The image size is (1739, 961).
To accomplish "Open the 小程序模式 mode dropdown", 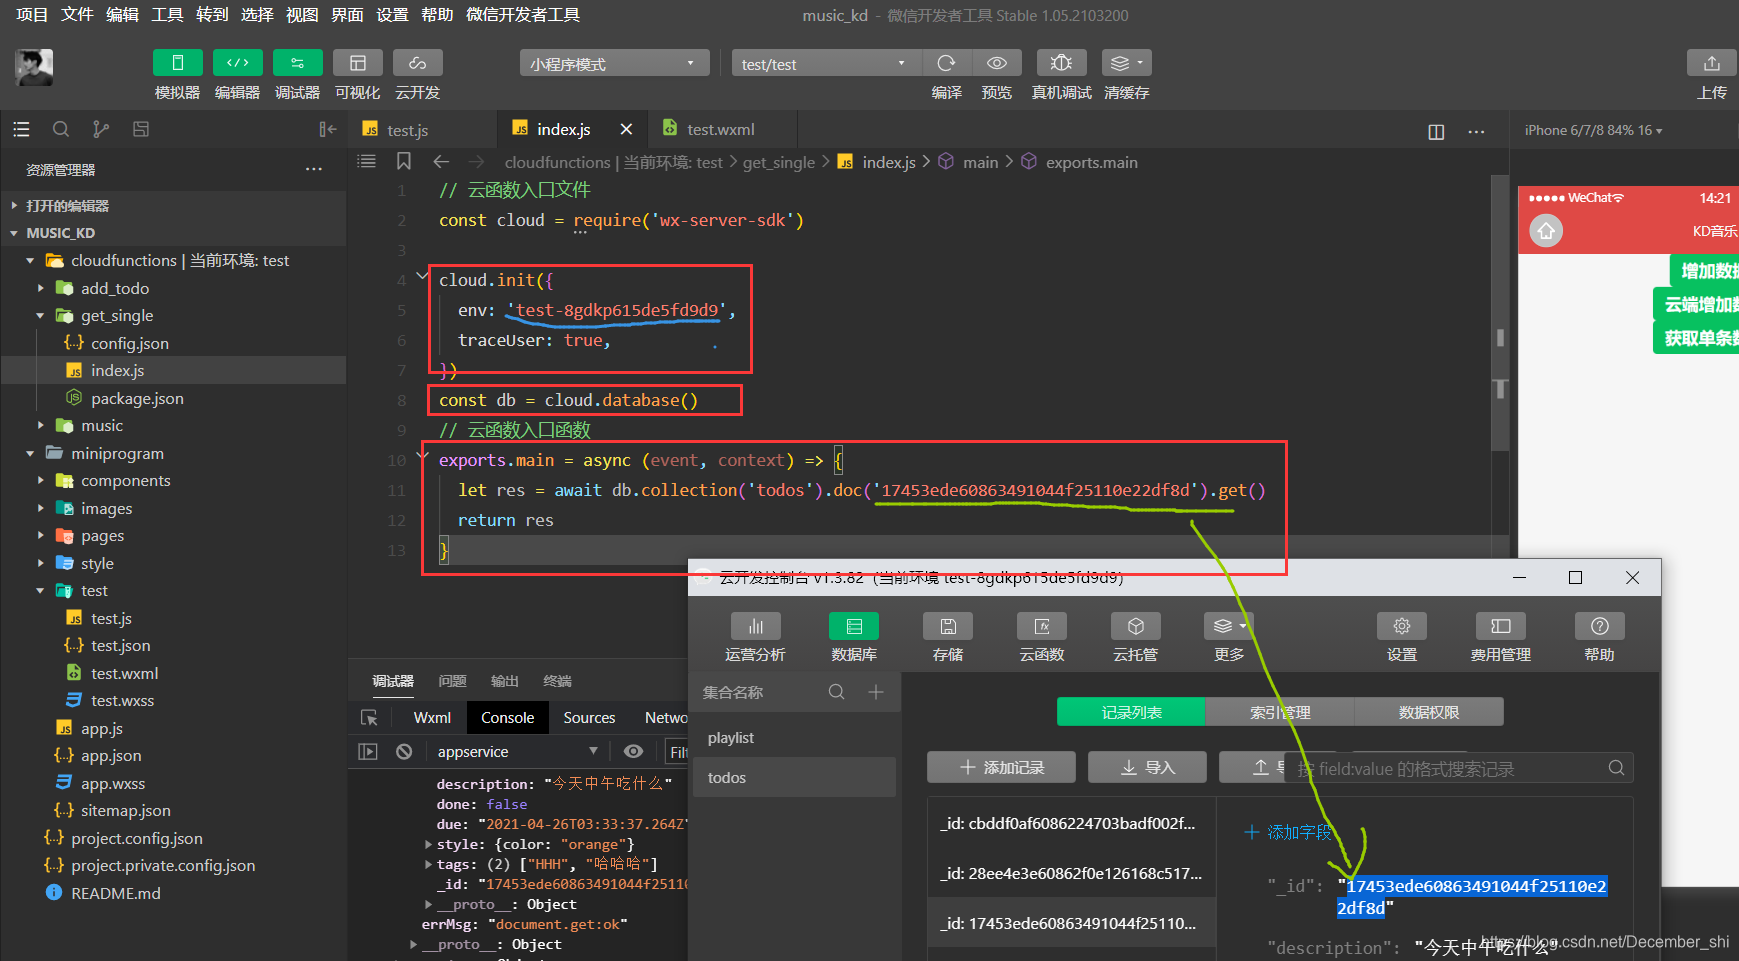I will (x=614, y=64).
